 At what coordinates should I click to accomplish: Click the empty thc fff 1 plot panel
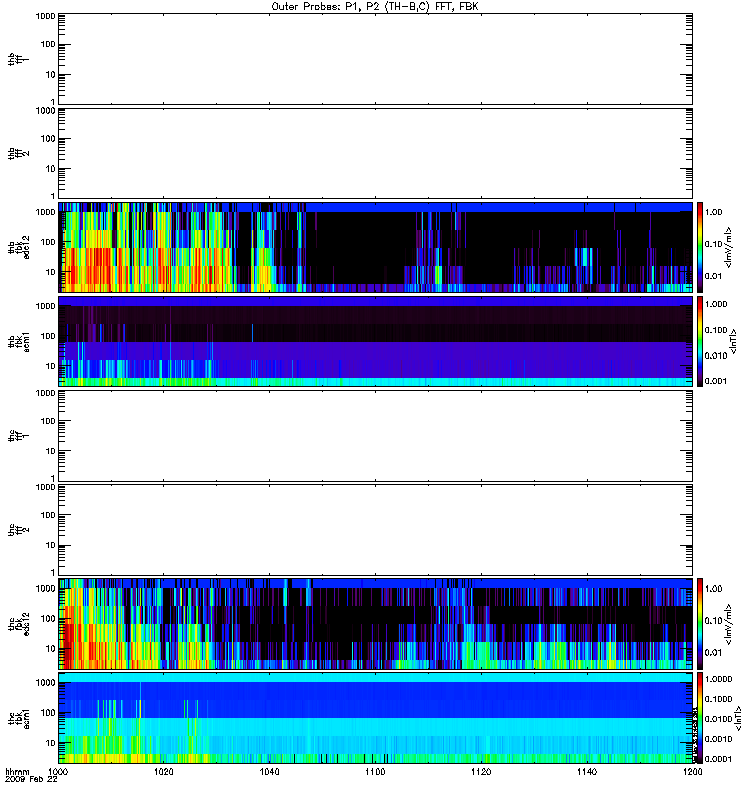click(375, 436)
